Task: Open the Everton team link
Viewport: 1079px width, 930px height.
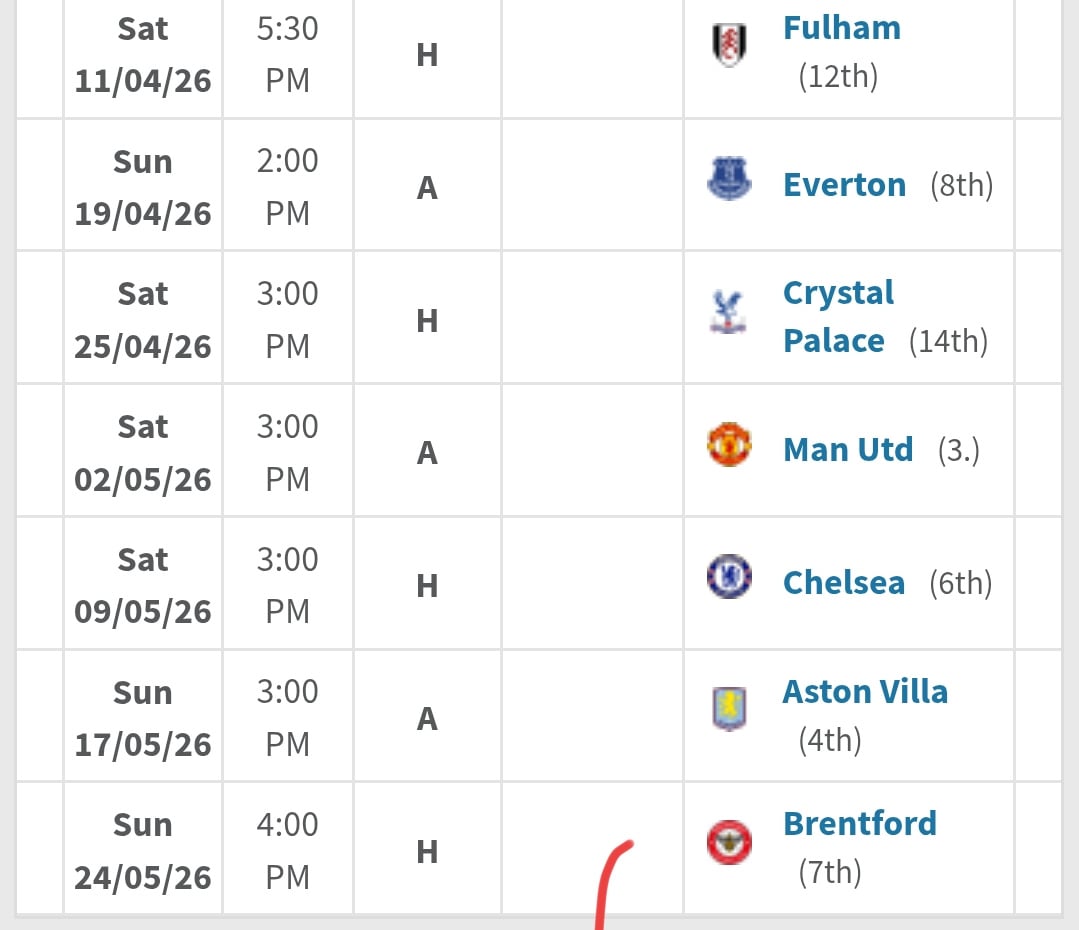Action: tap(844, 185)
